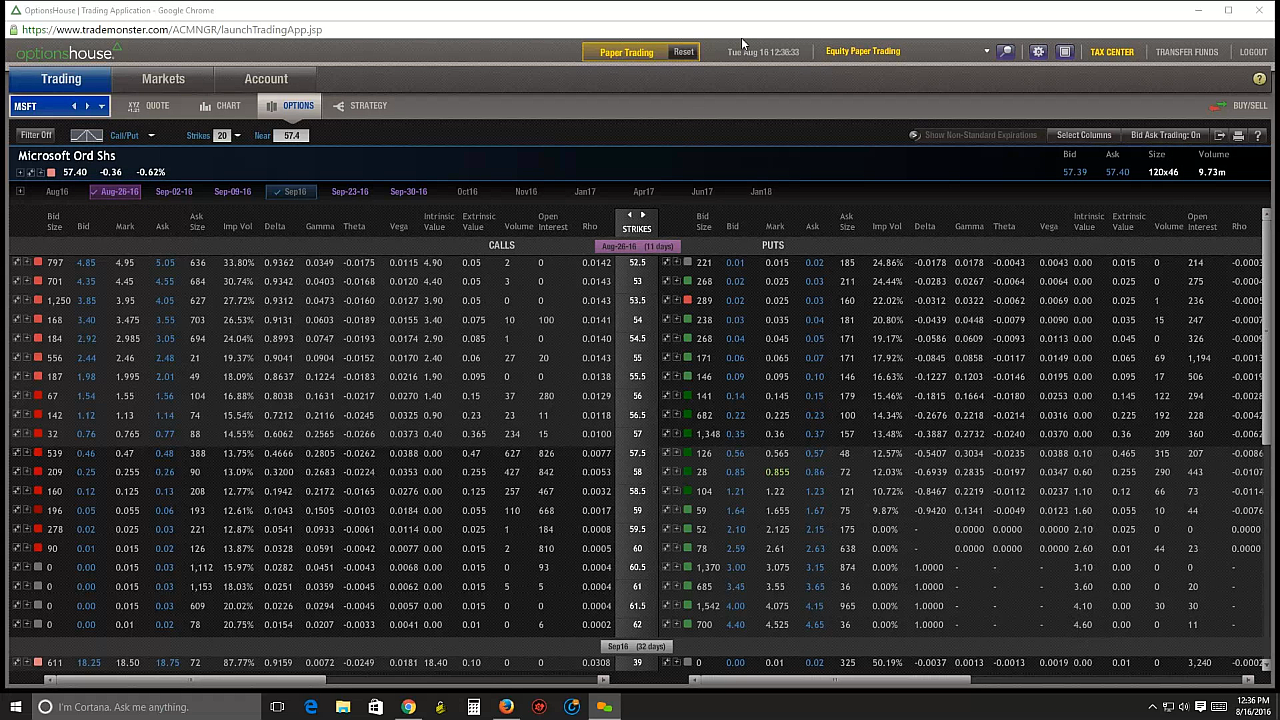
Task: Open the Equity Paper Trading account dropdown
Action: [x=986, y=52]
